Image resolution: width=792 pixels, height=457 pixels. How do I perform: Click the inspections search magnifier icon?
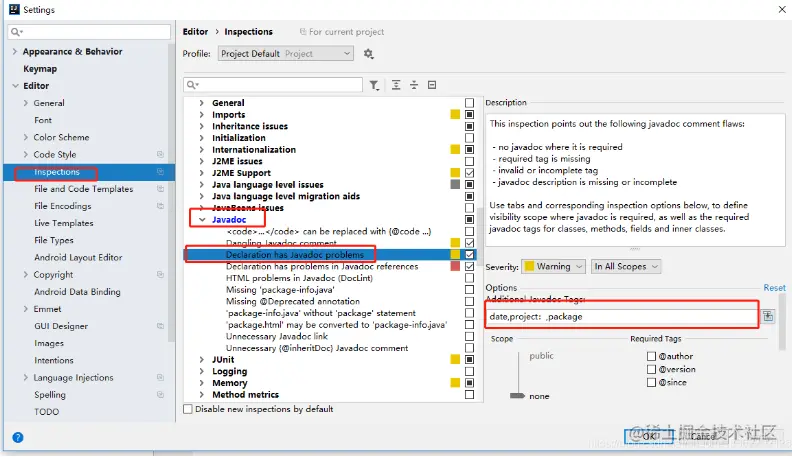[192, 85]
